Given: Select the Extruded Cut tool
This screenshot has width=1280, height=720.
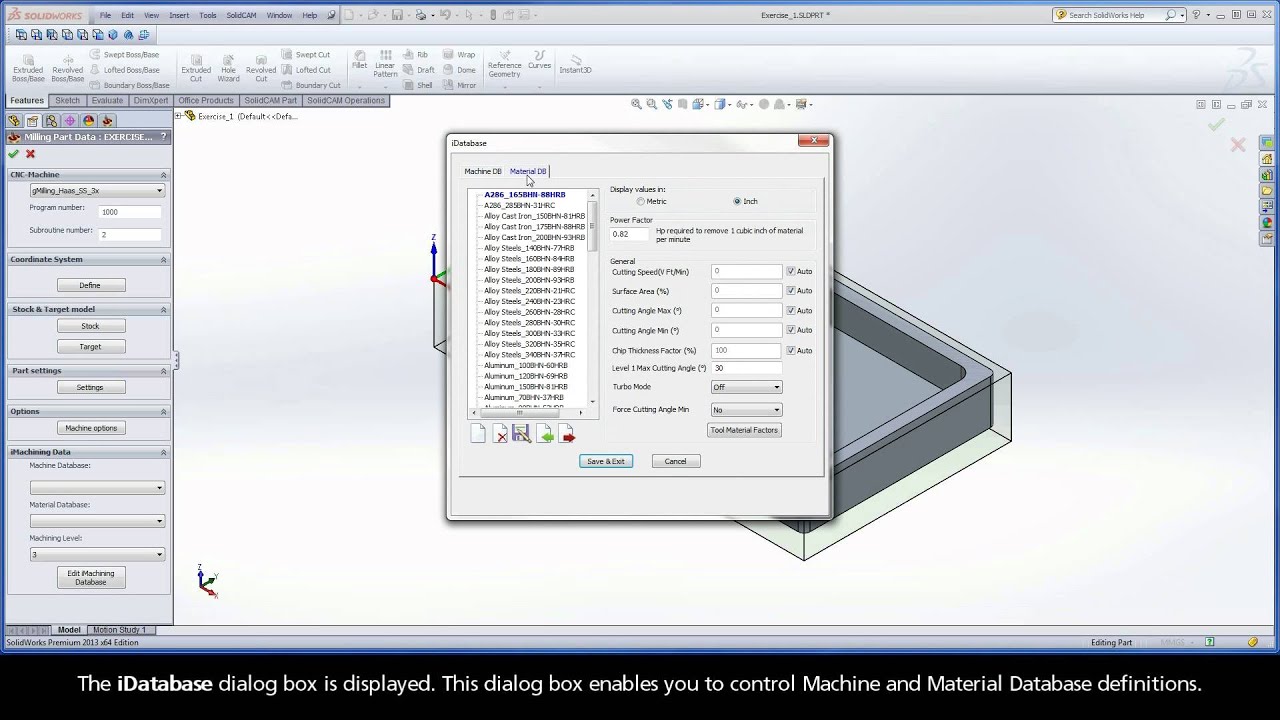Looking at the screenshot, I should click(196, 69).
